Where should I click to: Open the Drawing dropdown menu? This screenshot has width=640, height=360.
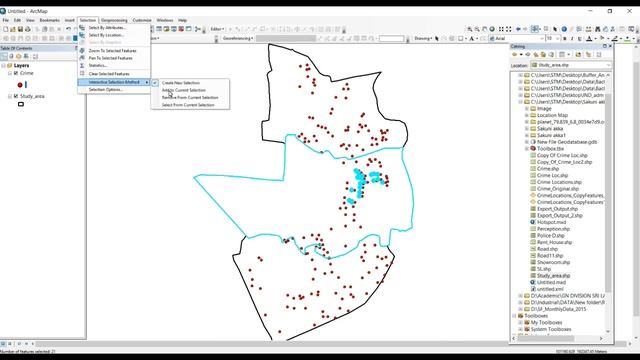[x=423, y=38]
